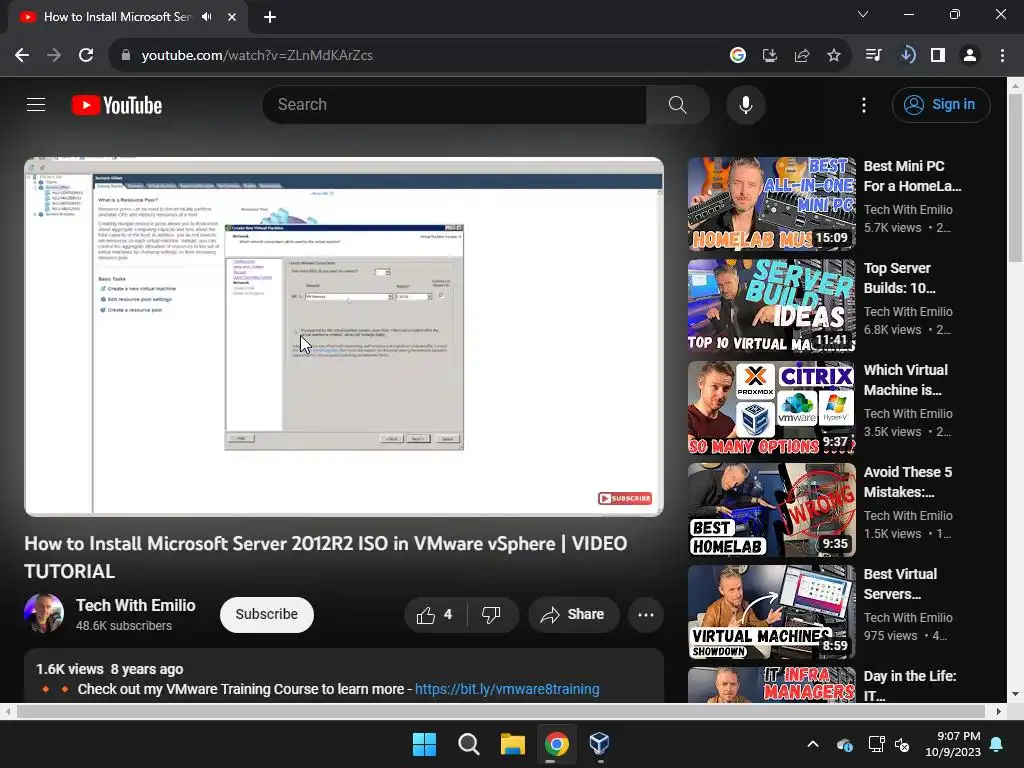Open Windows Start menu

(424, 744)
